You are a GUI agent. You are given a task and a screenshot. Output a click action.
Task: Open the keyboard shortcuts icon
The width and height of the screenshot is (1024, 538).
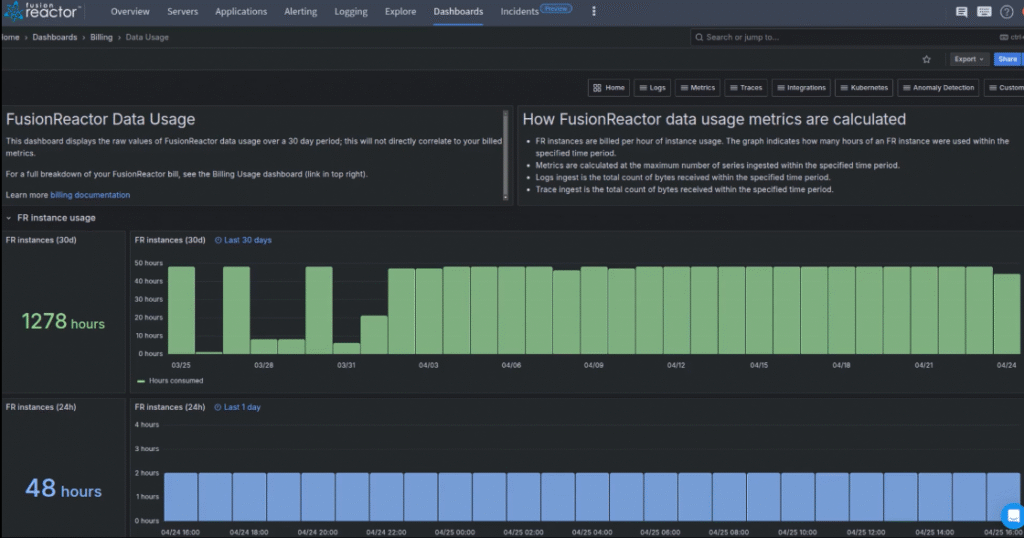coord(984,12)
